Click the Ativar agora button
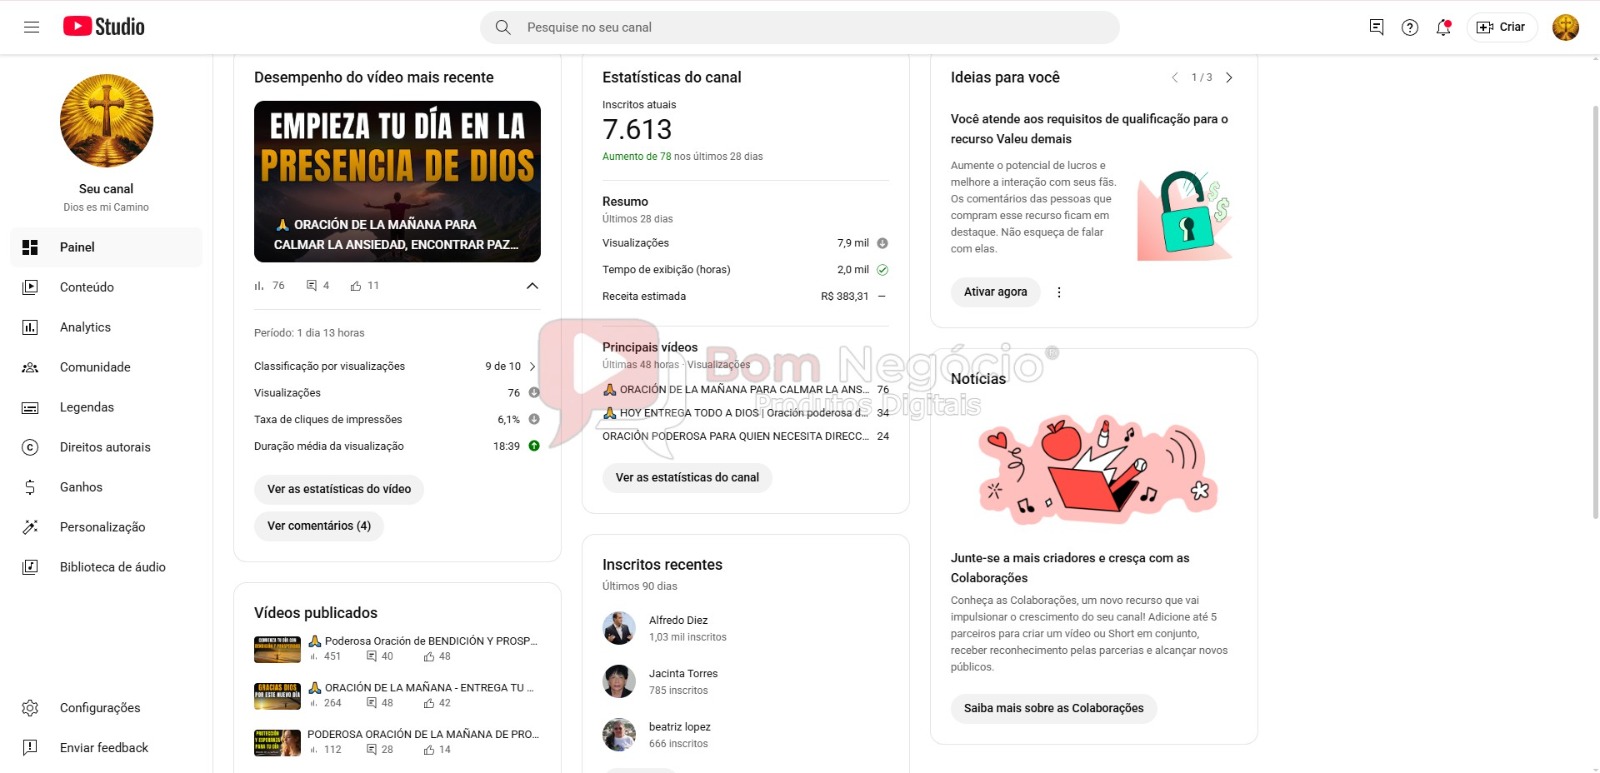The height and width of the screenshot is (773, 1600). point(995,292)
